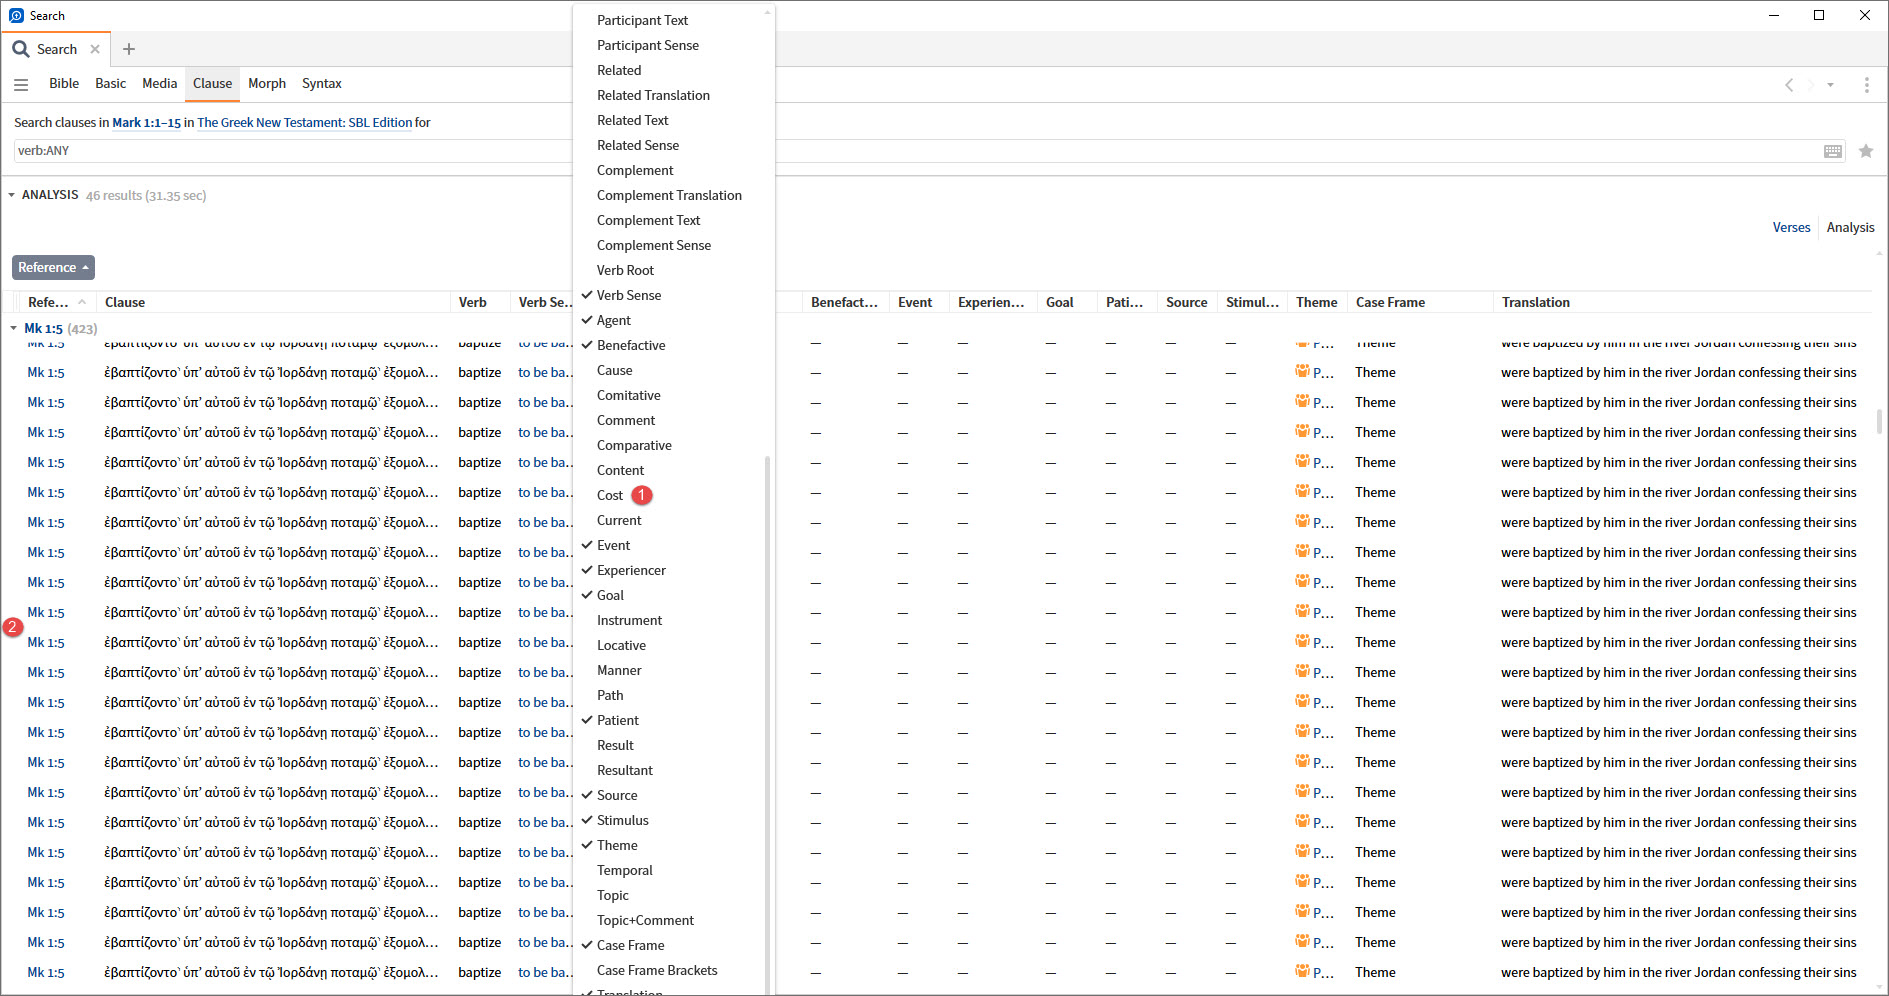Go back with history arrow
This screenshot has height=996, width=1889.
[1789, 85]
